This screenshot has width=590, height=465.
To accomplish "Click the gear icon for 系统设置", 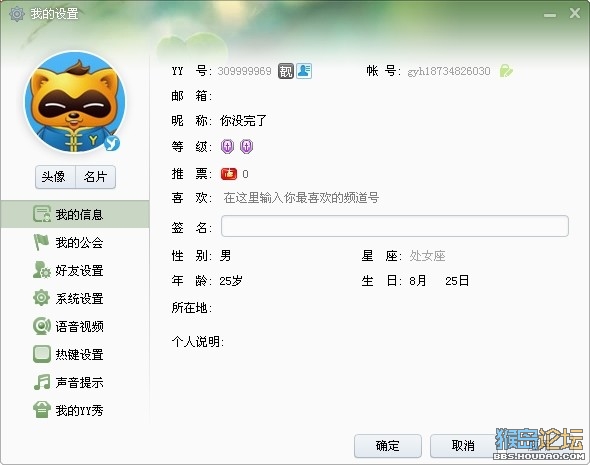I will tap(41, 298).
